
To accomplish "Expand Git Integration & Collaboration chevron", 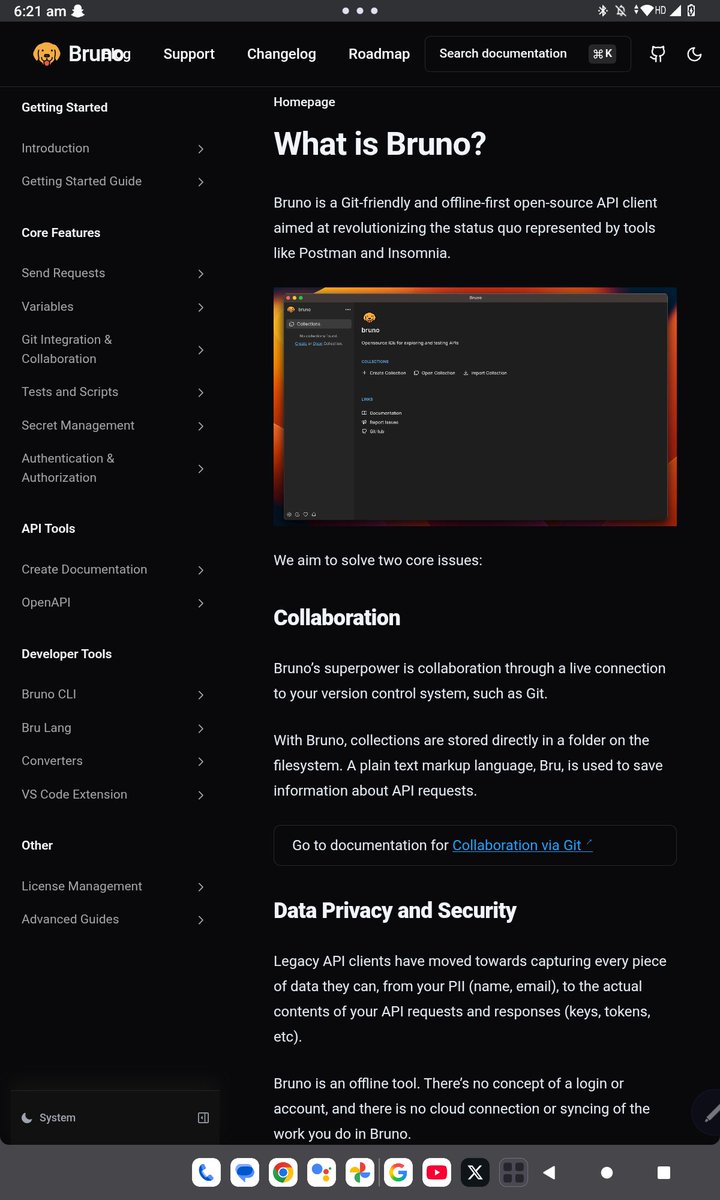I will coord(201,350).
